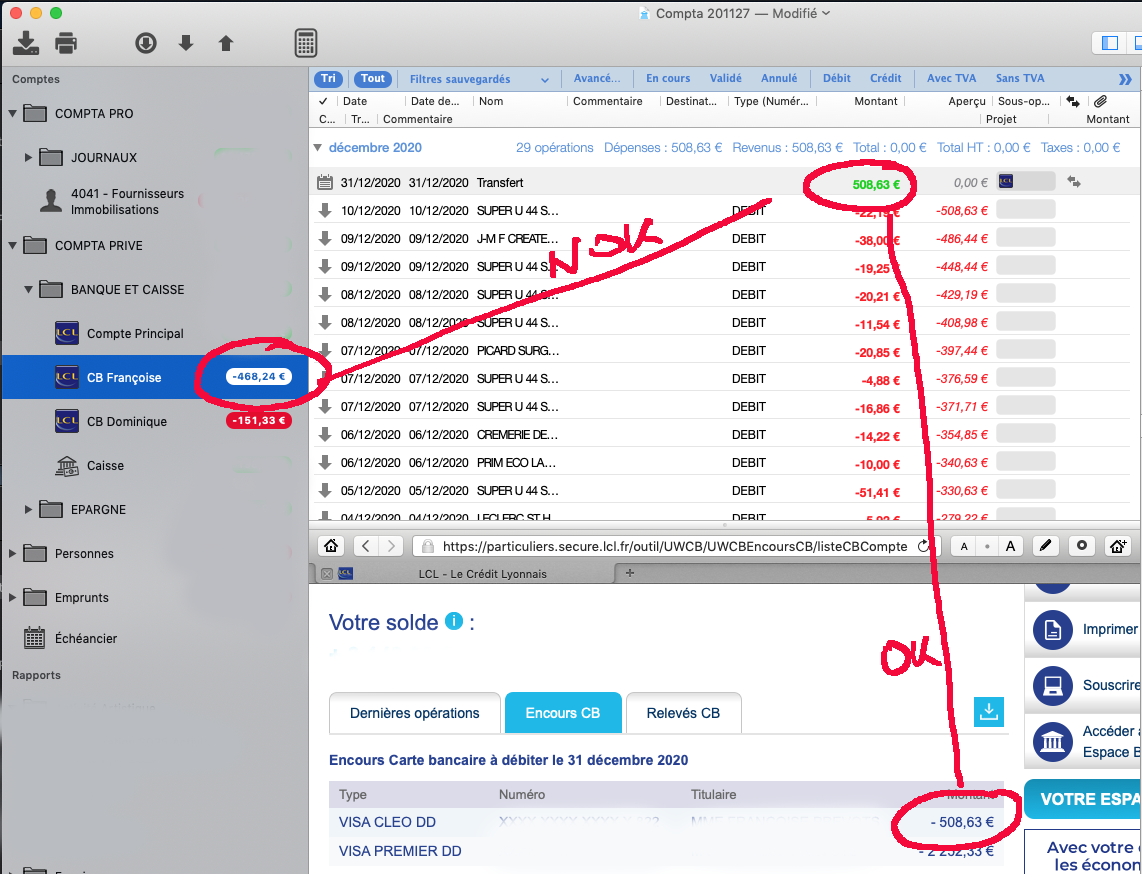
Task: Go back with browser back arrow
Action: (x=366, y=546)
